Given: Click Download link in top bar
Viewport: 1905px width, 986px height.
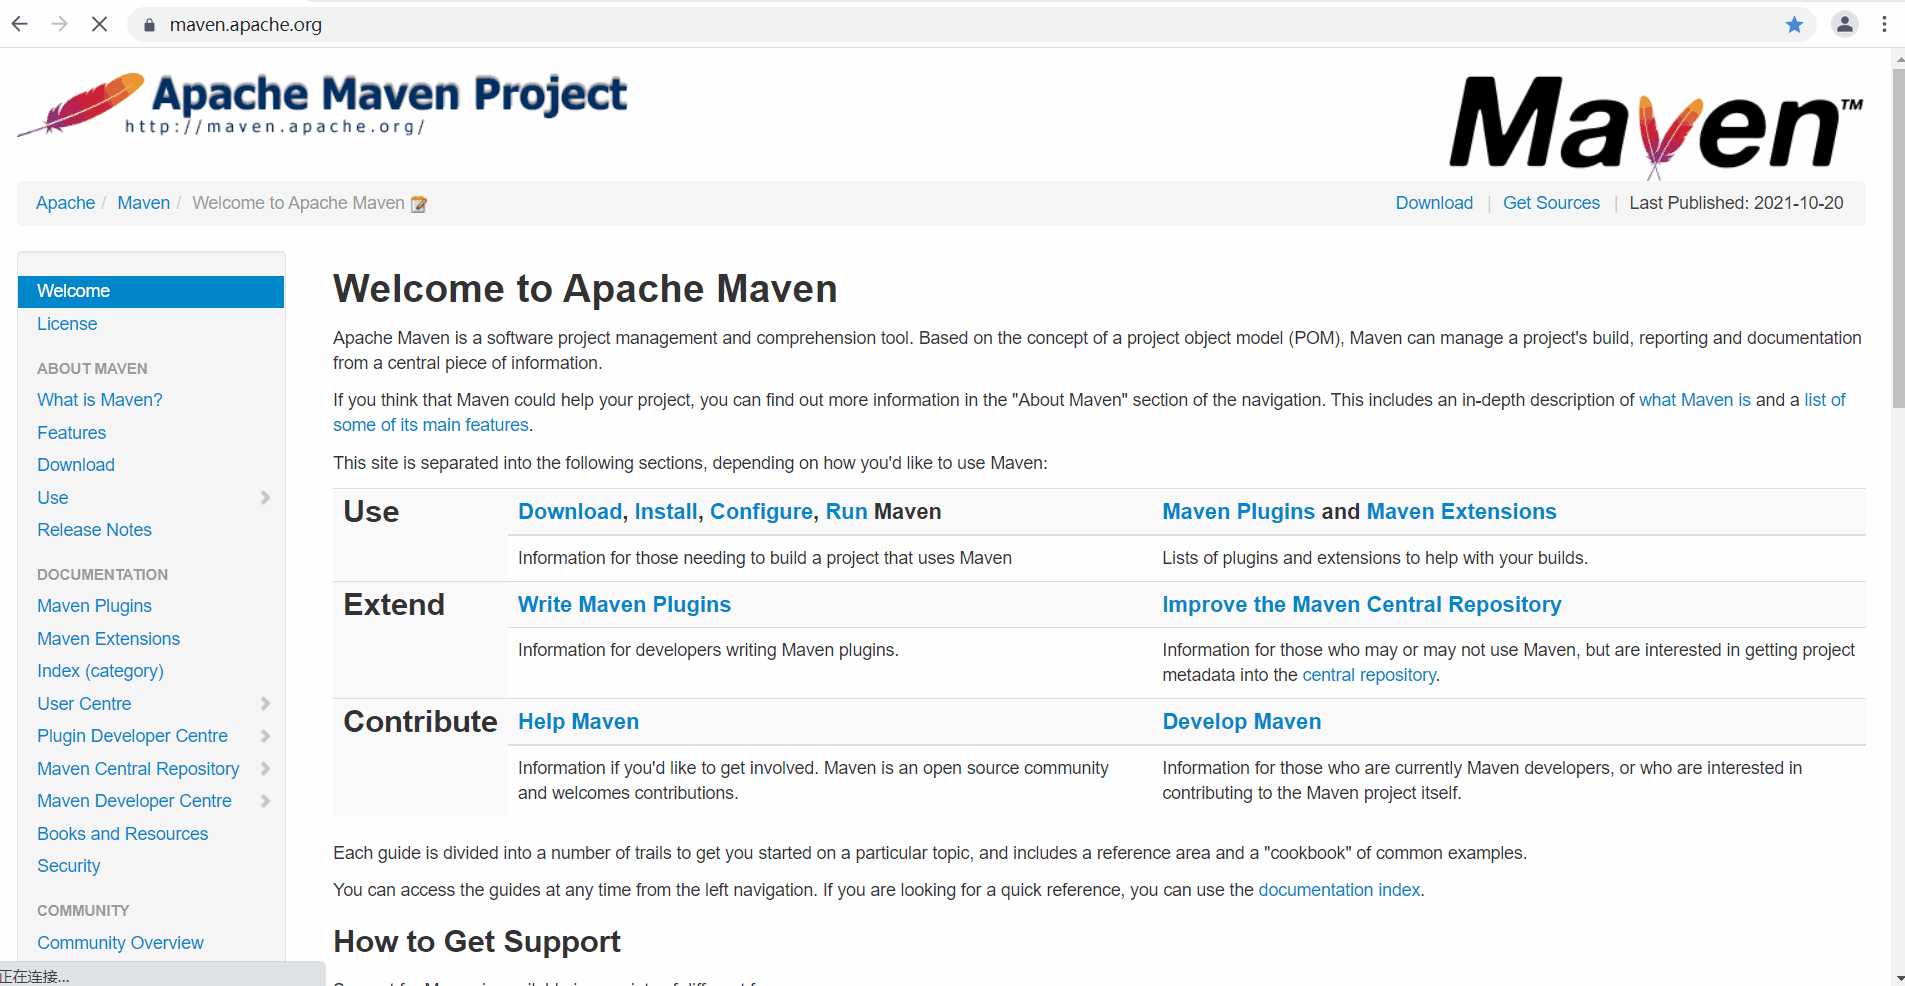Looking at the screenshot, I should pyautogui.click(x=1434, y=203).
